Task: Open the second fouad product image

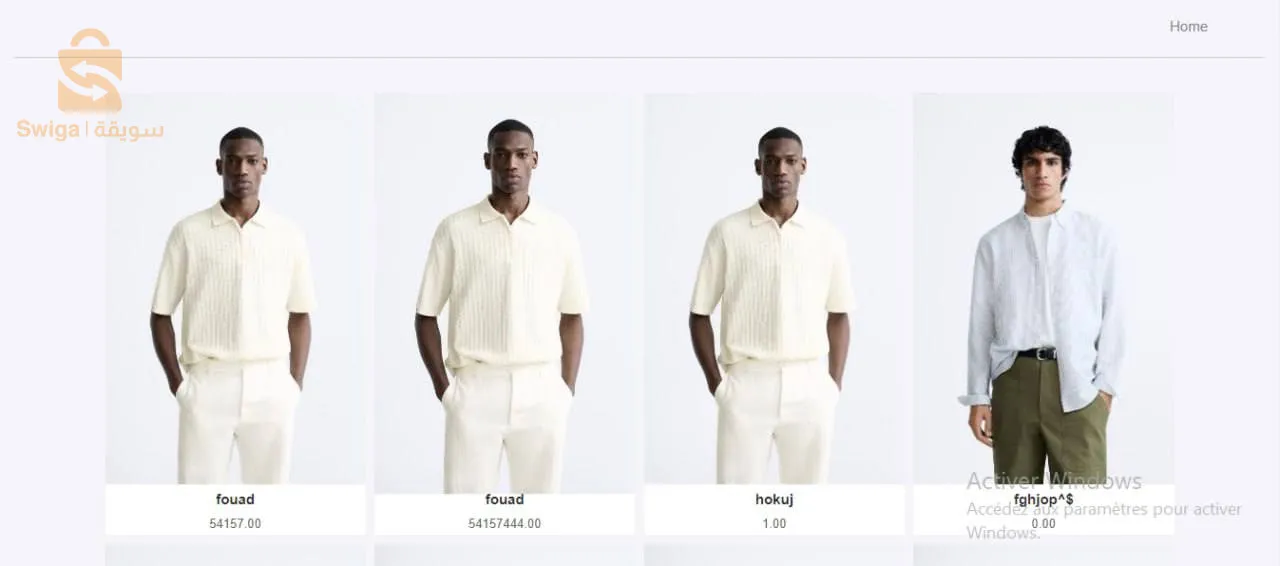Action: coord(504,293)
